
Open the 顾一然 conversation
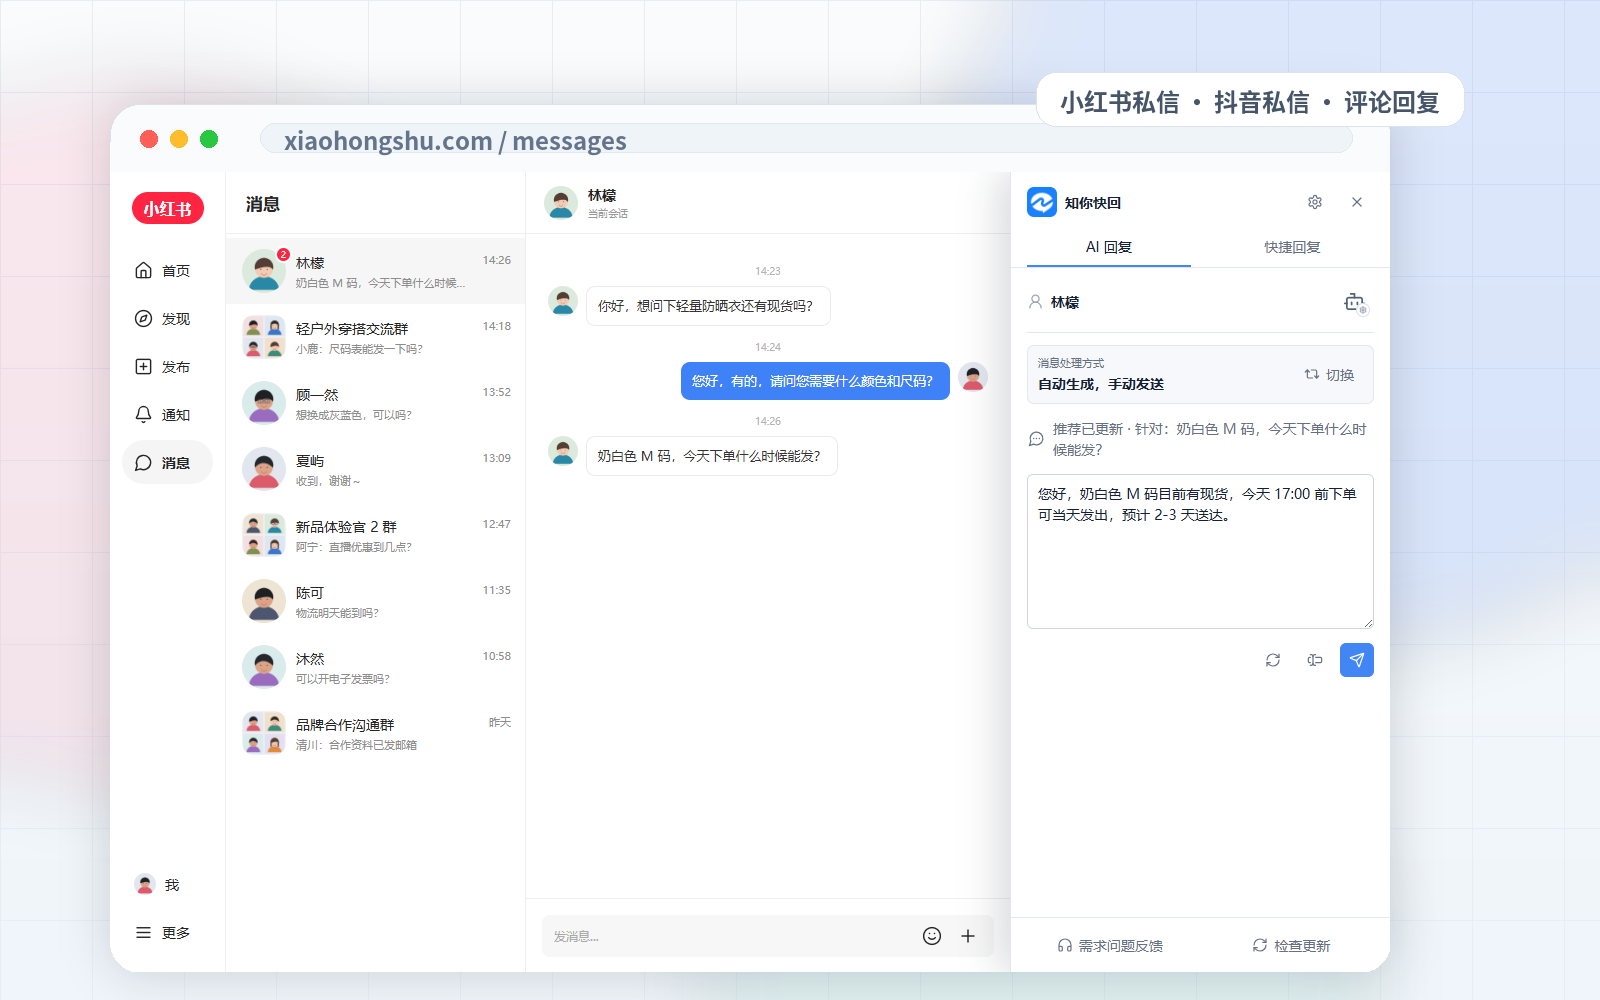click(375, 403)
